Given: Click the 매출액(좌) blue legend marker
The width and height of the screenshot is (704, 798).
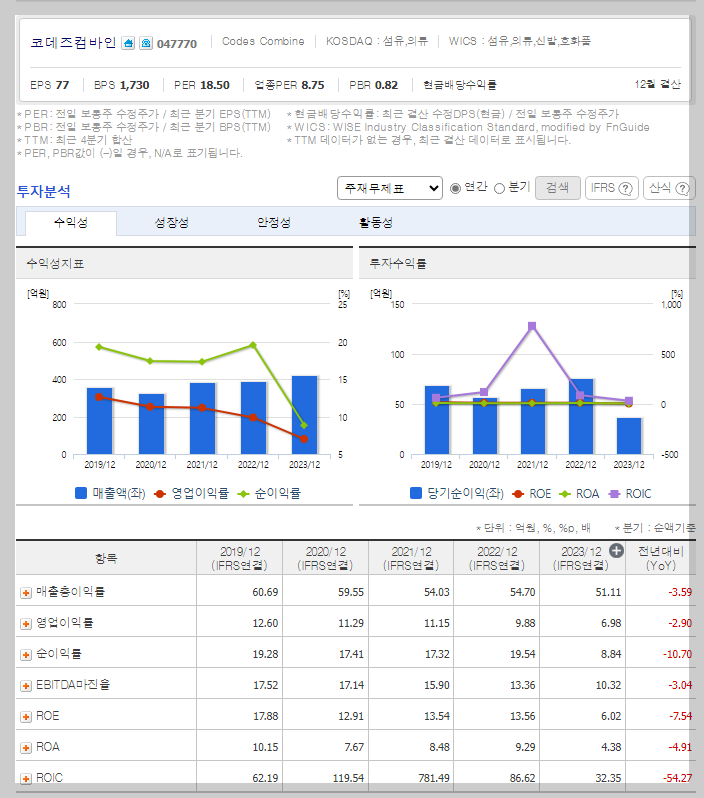Looking at the screenshot, I should pos(81,493).
